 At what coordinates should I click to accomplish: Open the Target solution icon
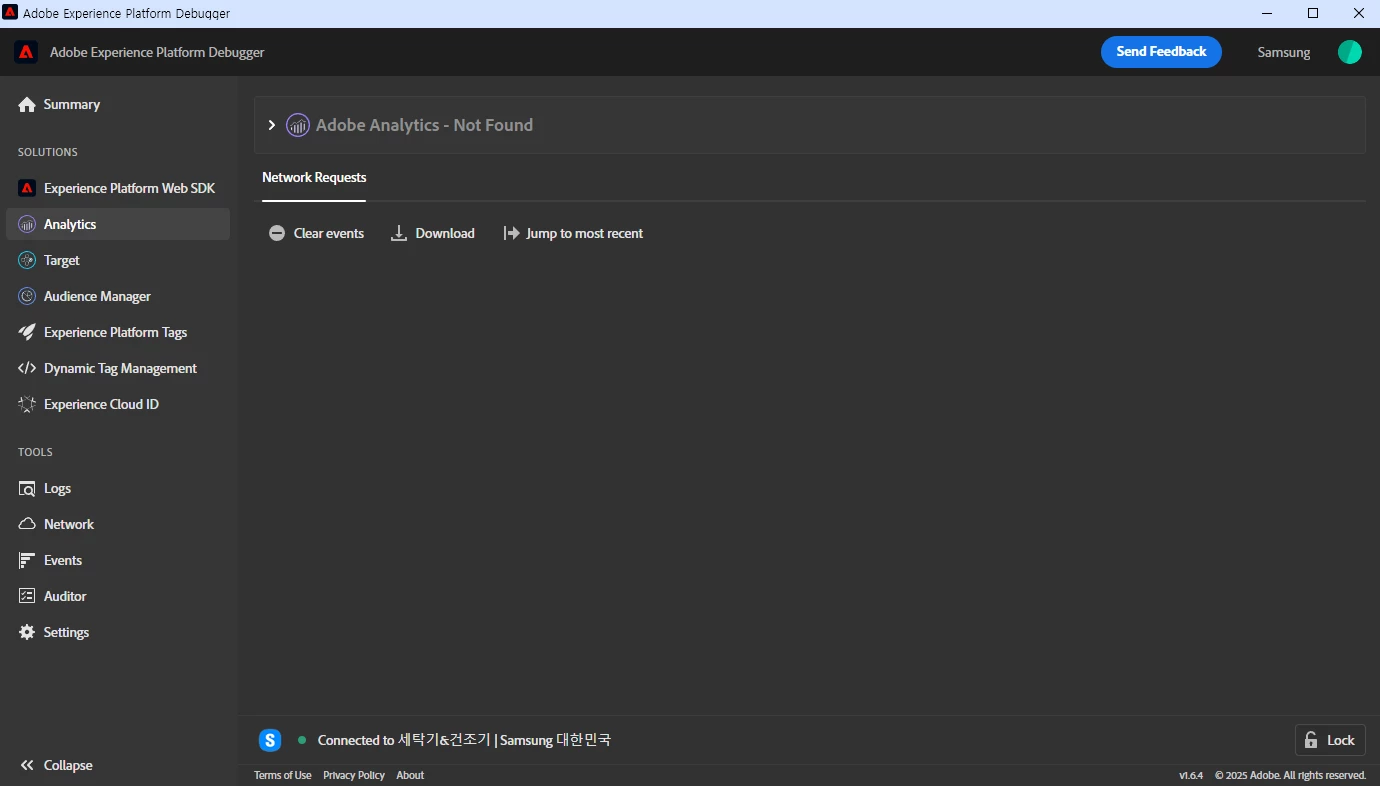coord(27,260)
